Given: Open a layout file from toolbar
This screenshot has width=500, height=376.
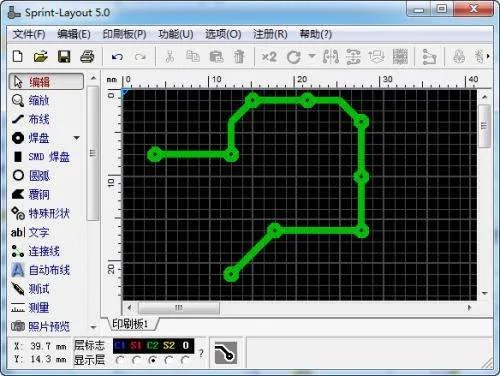Looking at the screenshot, I should [x=41, y=57].
